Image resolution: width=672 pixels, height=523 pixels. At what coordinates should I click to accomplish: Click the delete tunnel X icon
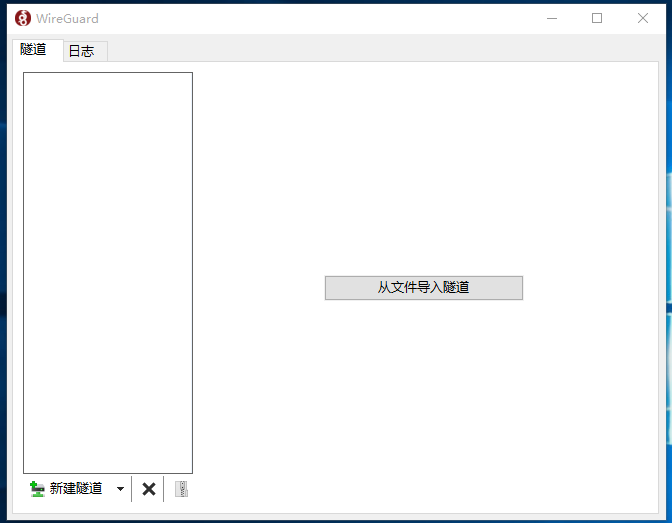click(x=149, y=489)
